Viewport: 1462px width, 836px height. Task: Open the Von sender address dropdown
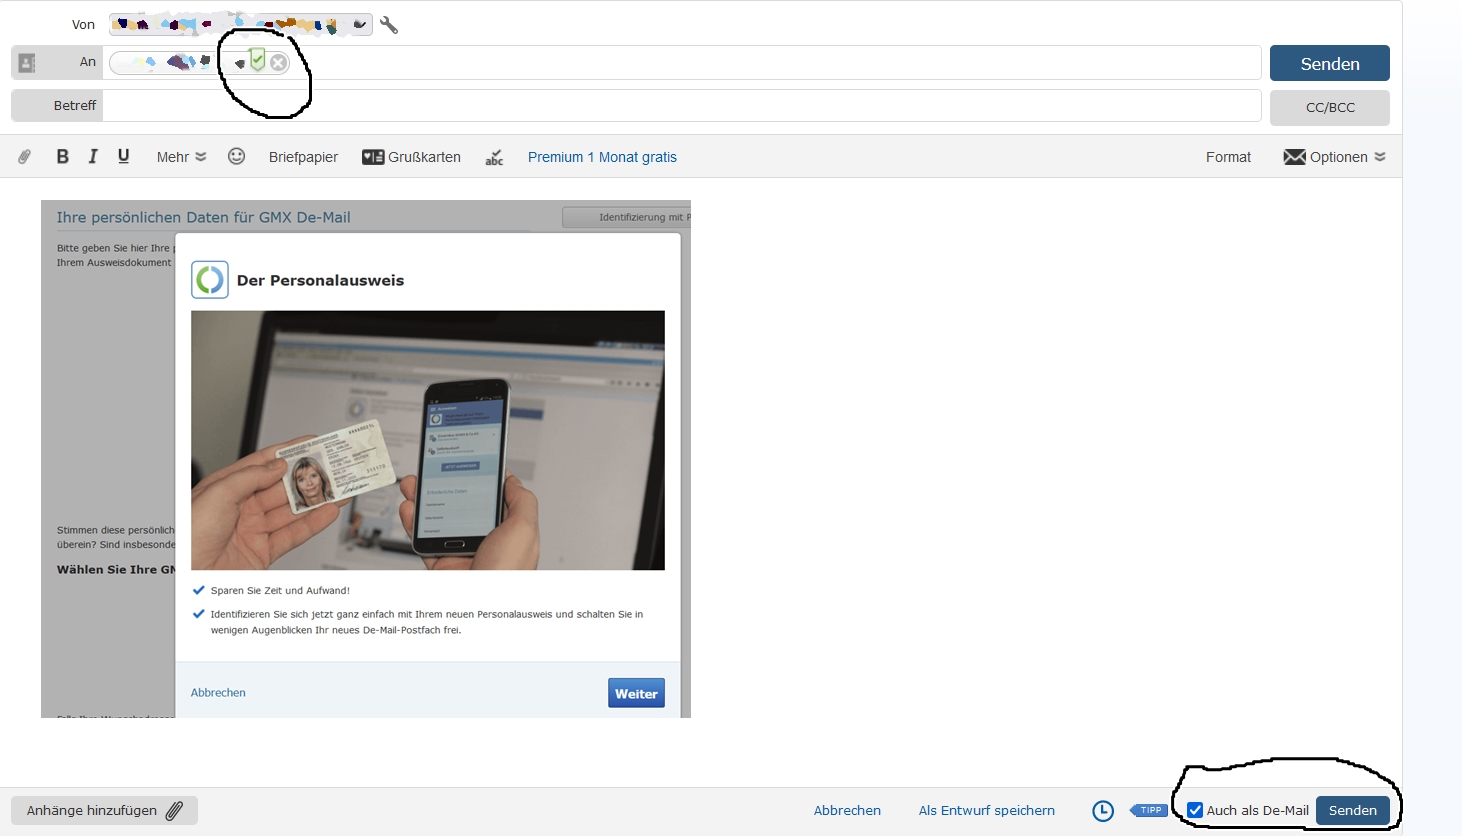tap(240, 25)
